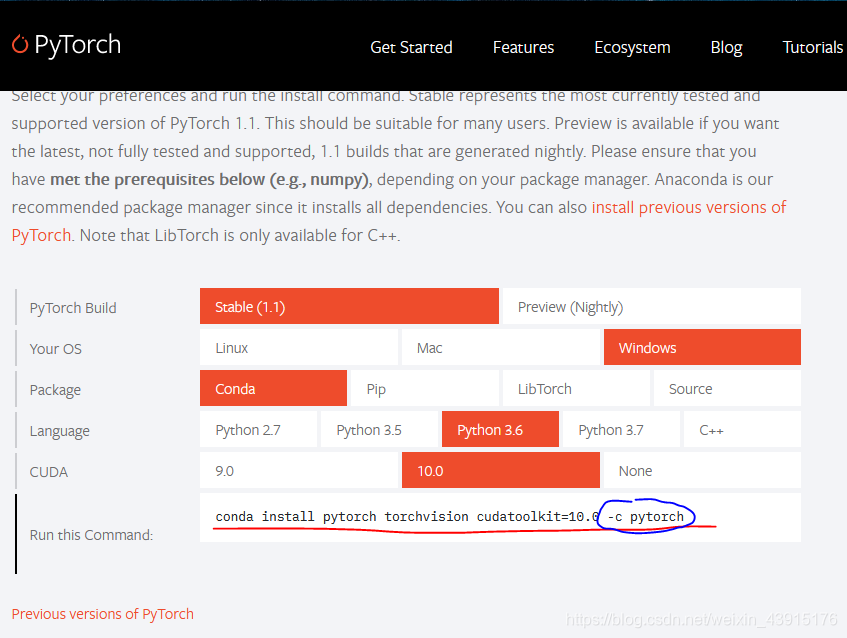The image size is (847, 638).
Task: Select CUDA version 9.0
Action: coord(299,471)
